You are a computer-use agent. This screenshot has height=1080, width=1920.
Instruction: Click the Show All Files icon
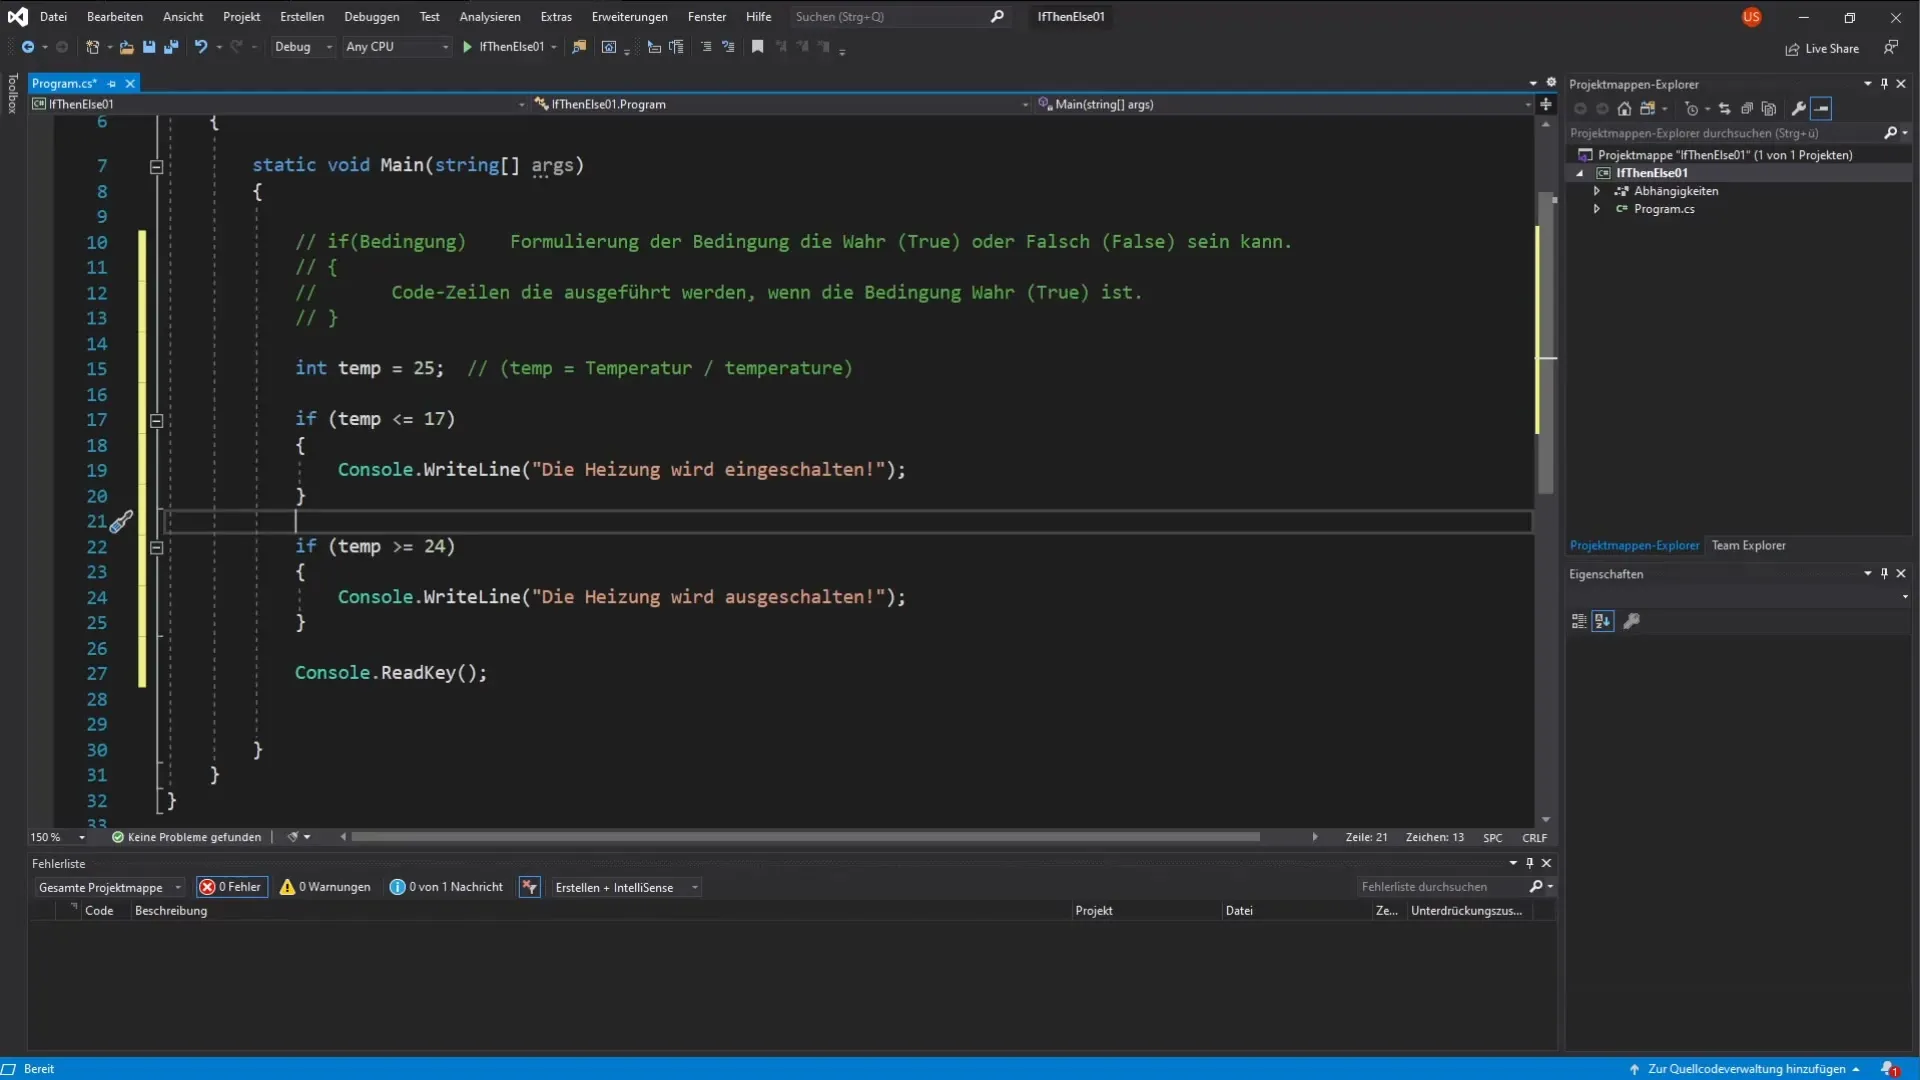[1769, 108]
